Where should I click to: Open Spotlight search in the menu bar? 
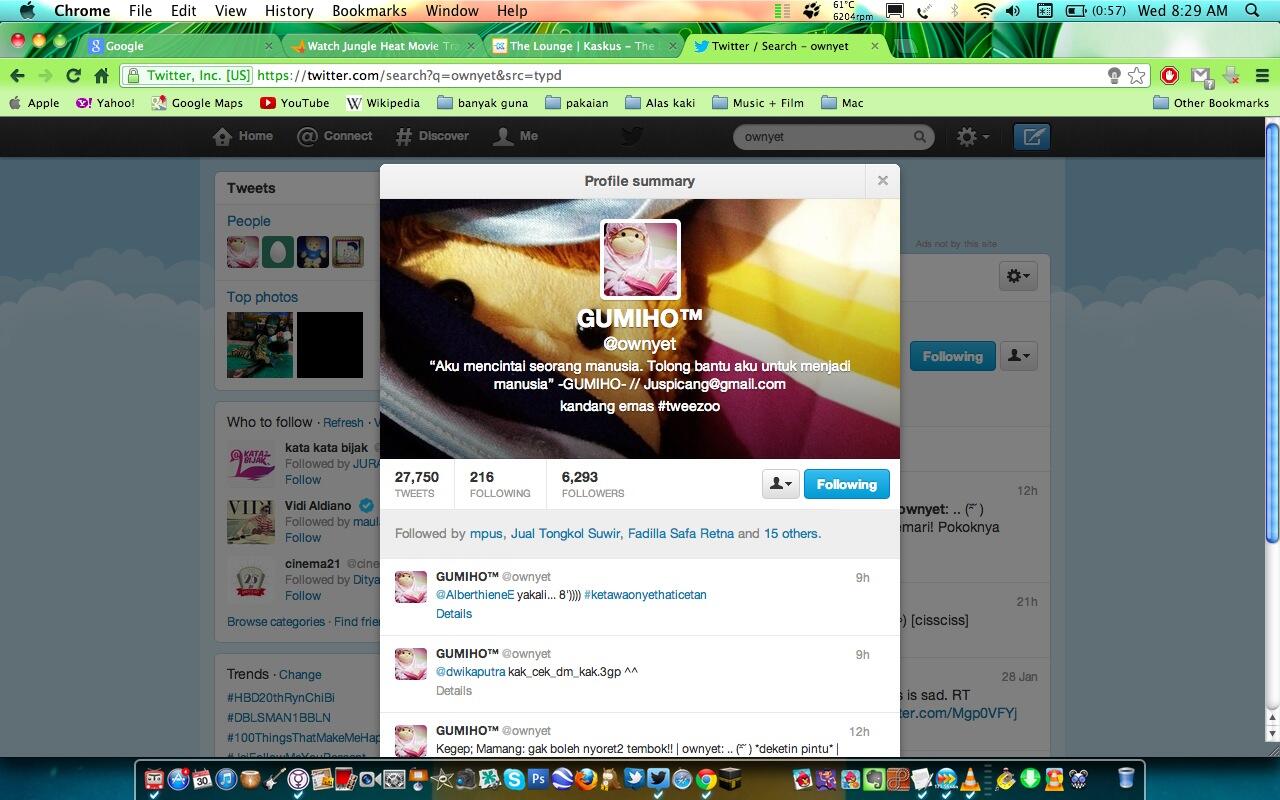[1252, 11]
